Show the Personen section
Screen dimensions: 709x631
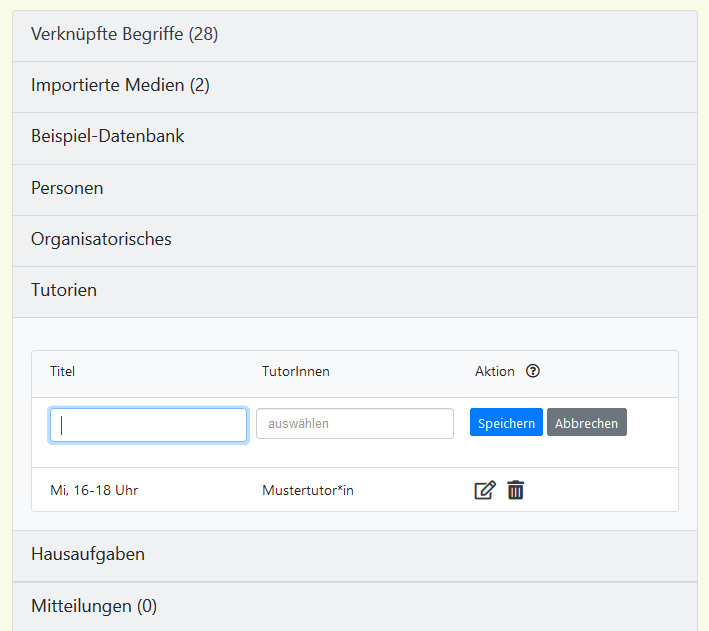point(67,188)
